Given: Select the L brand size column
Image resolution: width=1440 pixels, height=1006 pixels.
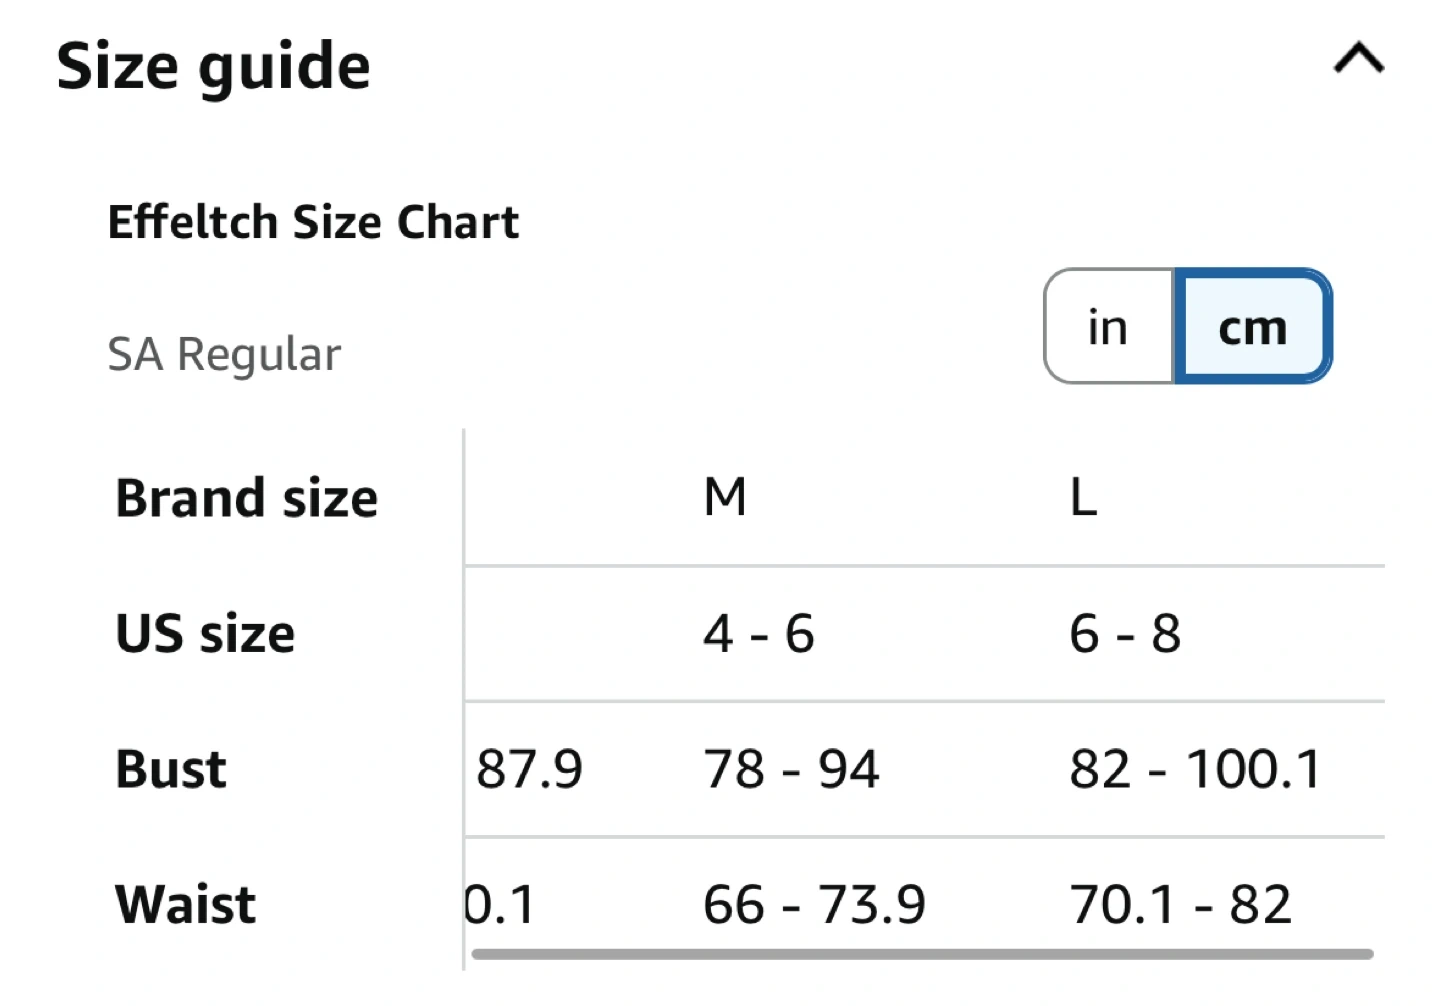Looking at the screenshot, I should tap(1083, 497).
